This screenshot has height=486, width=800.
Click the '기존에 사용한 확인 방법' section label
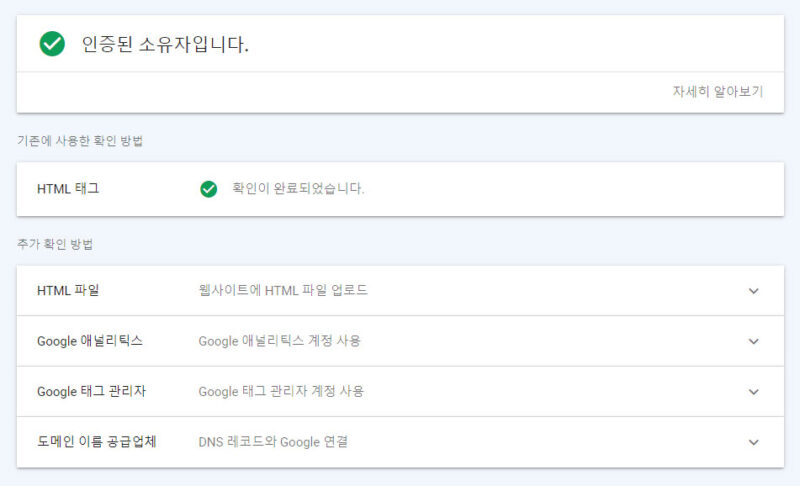pos(80,141)
